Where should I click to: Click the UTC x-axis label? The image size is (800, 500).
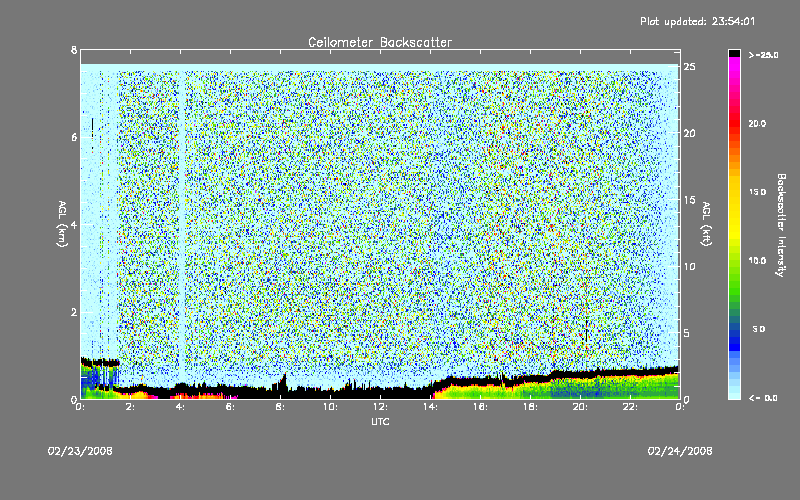point(380,421)
